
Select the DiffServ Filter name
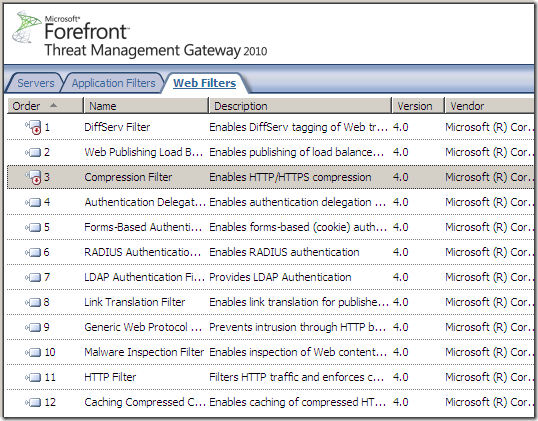[x=117, y=127]
